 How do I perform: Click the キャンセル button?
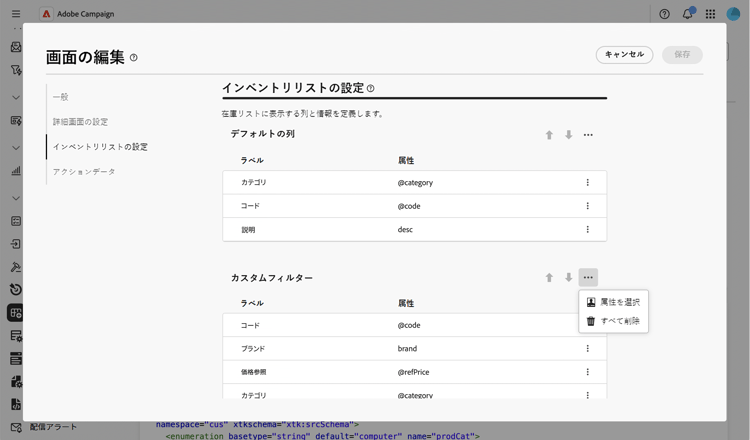(x=624, y=55)
